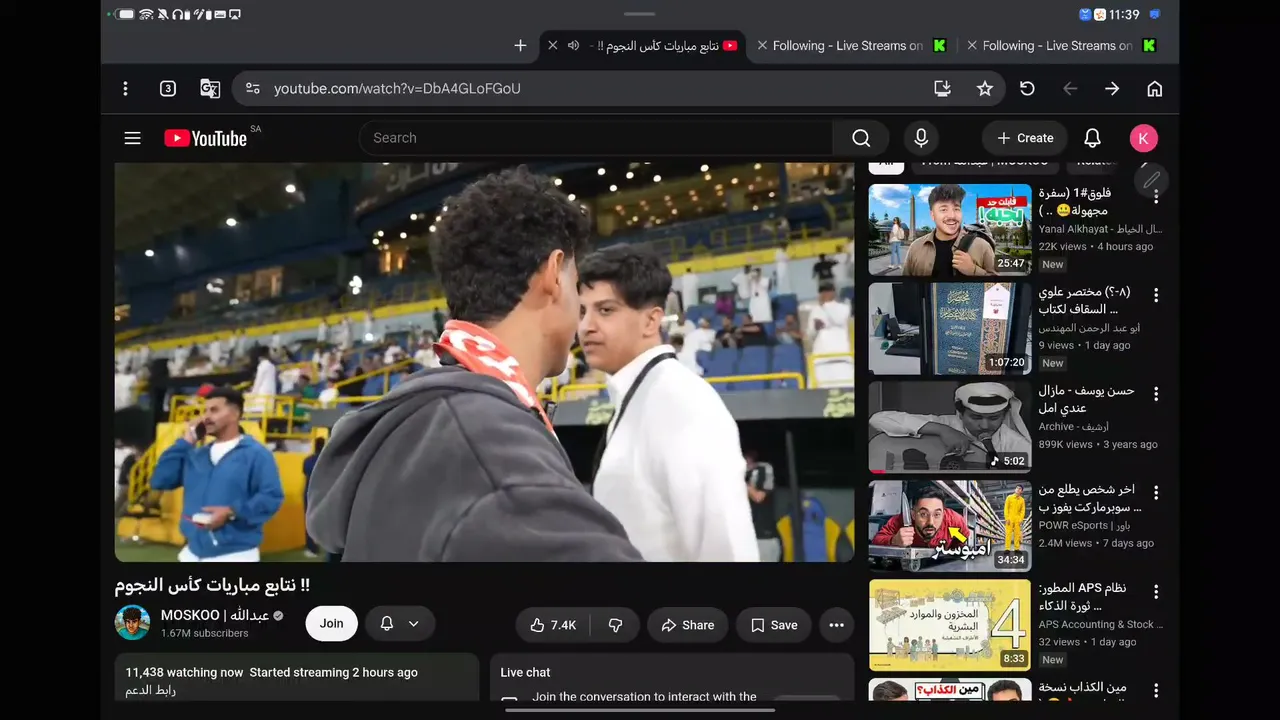
Task: Edit the youtube.com address bar URL
Action: 397,89
